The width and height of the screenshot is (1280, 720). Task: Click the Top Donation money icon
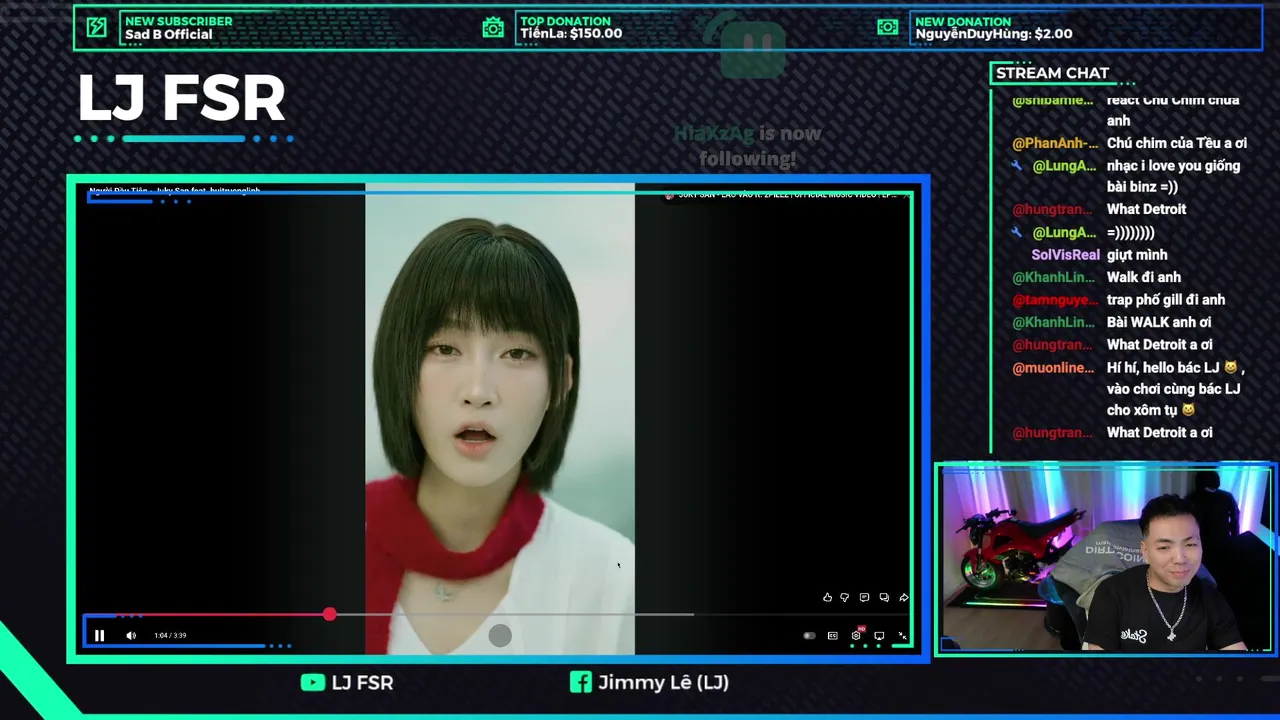493,27
